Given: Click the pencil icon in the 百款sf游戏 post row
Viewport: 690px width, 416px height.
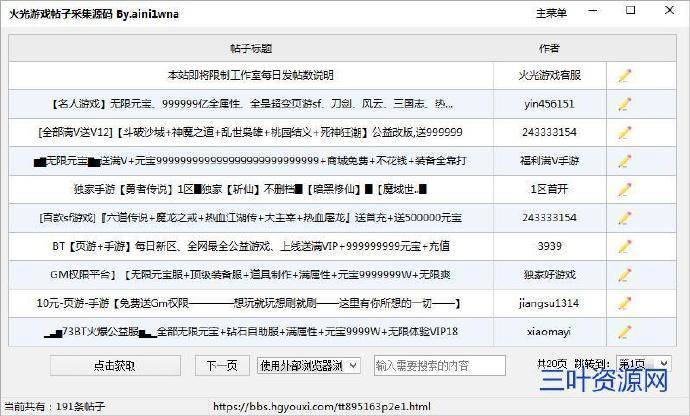Looking at the screenshot, I should [624, 218].
